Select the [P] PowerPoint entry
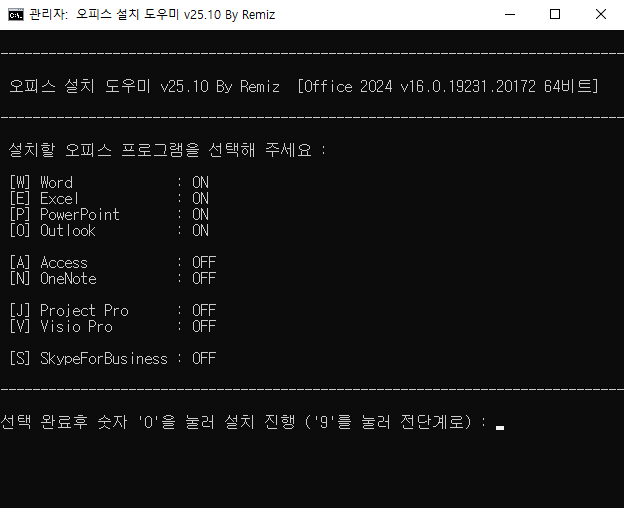Screen dimensions: 624x508 tap(64, 215)
